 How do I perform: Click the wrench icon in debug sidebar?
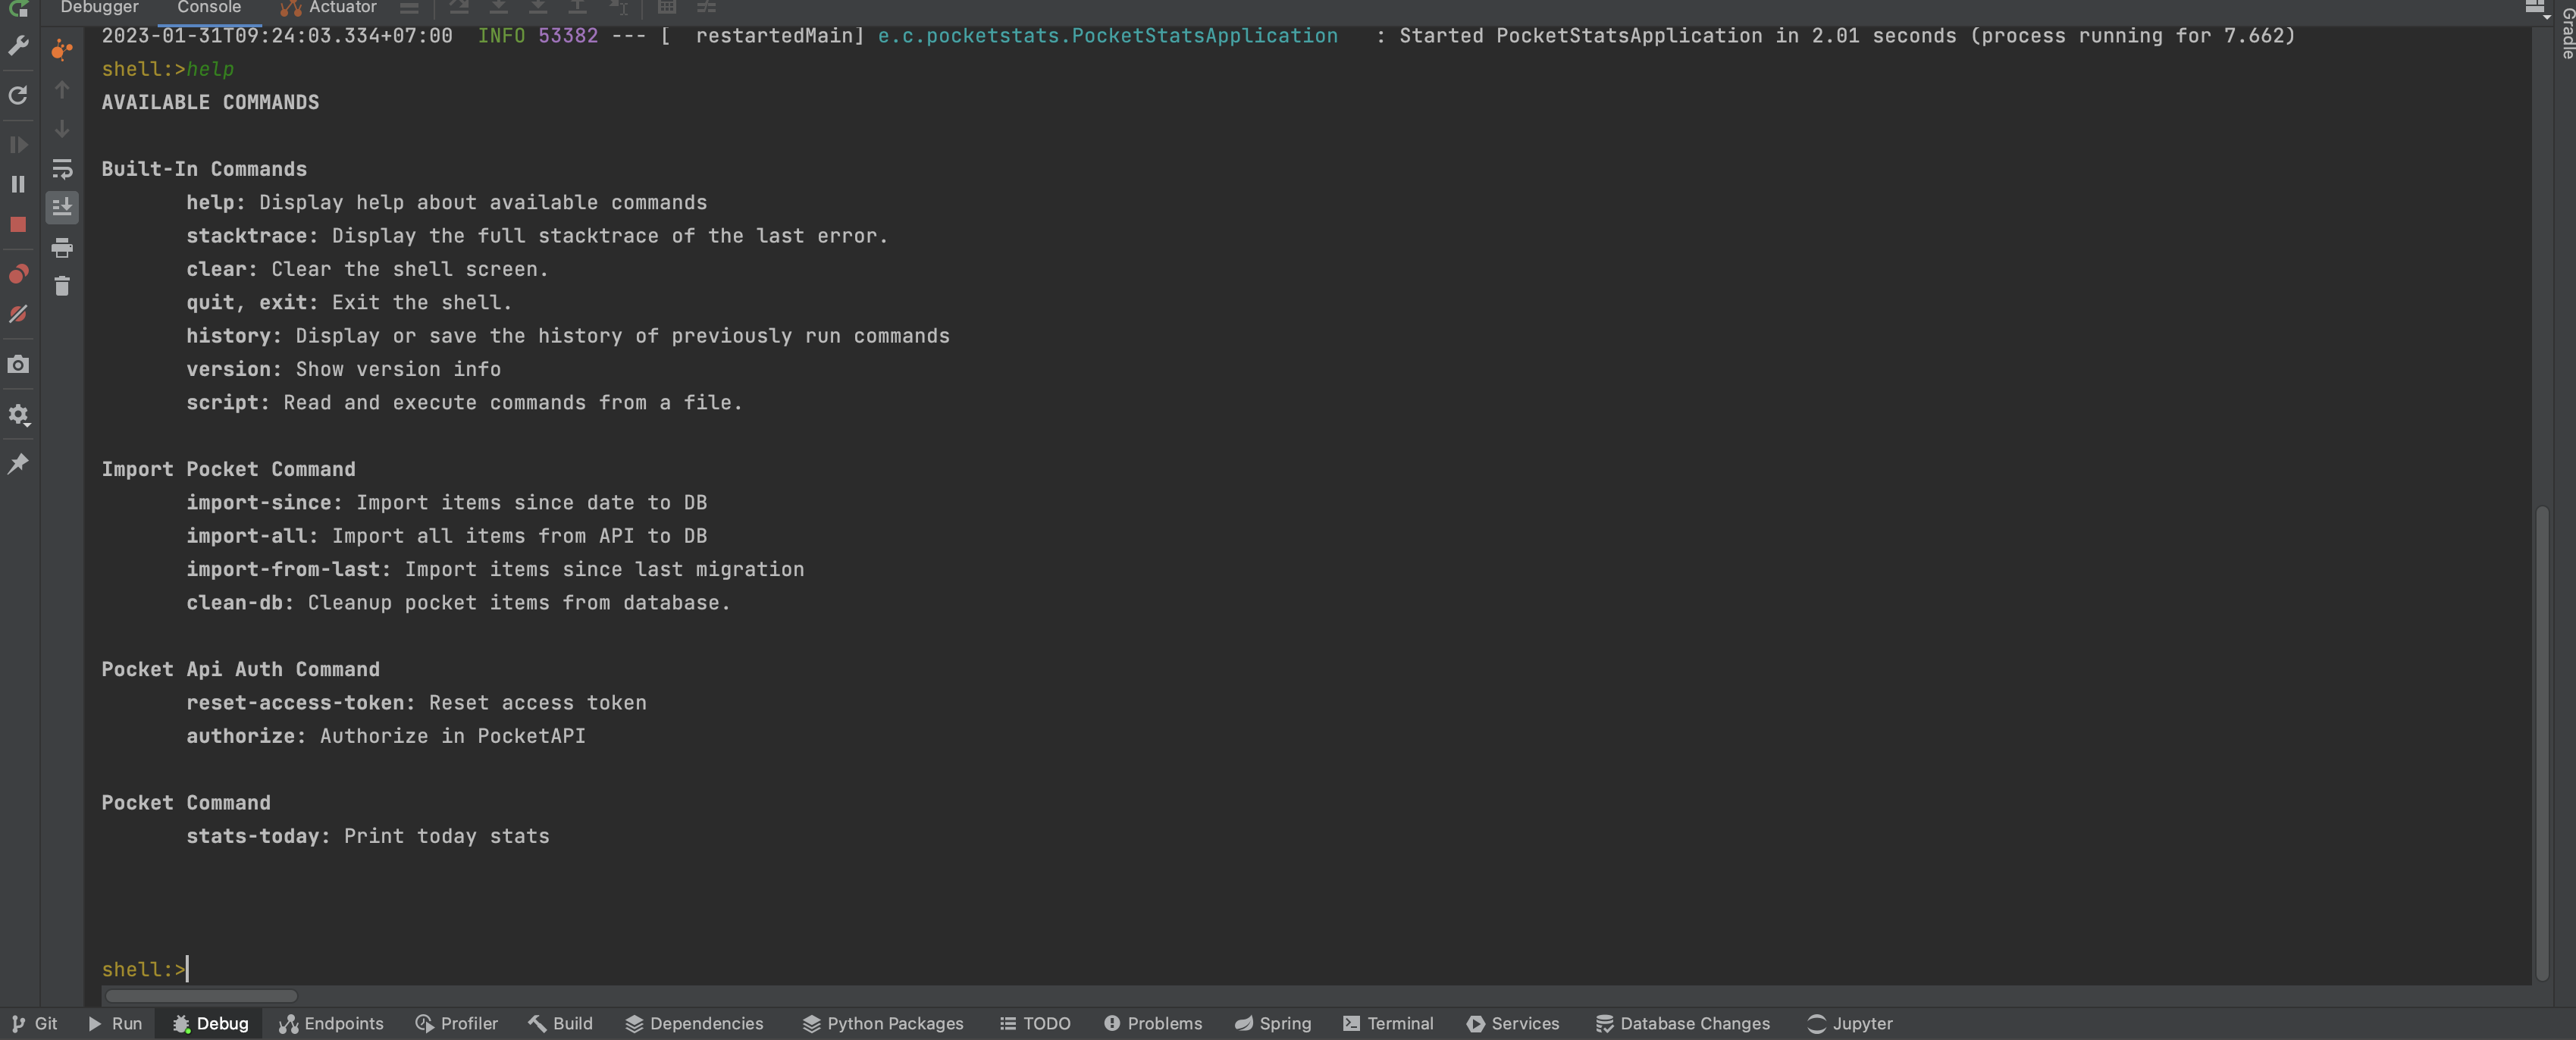(x=18, y=46)
